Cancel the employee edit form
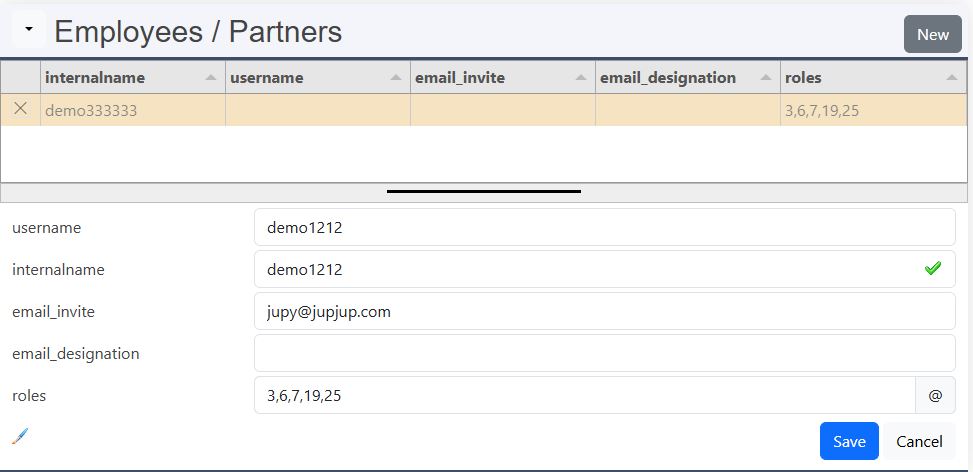The width and height of the screenshot is (973, 472). pos(918,441)
